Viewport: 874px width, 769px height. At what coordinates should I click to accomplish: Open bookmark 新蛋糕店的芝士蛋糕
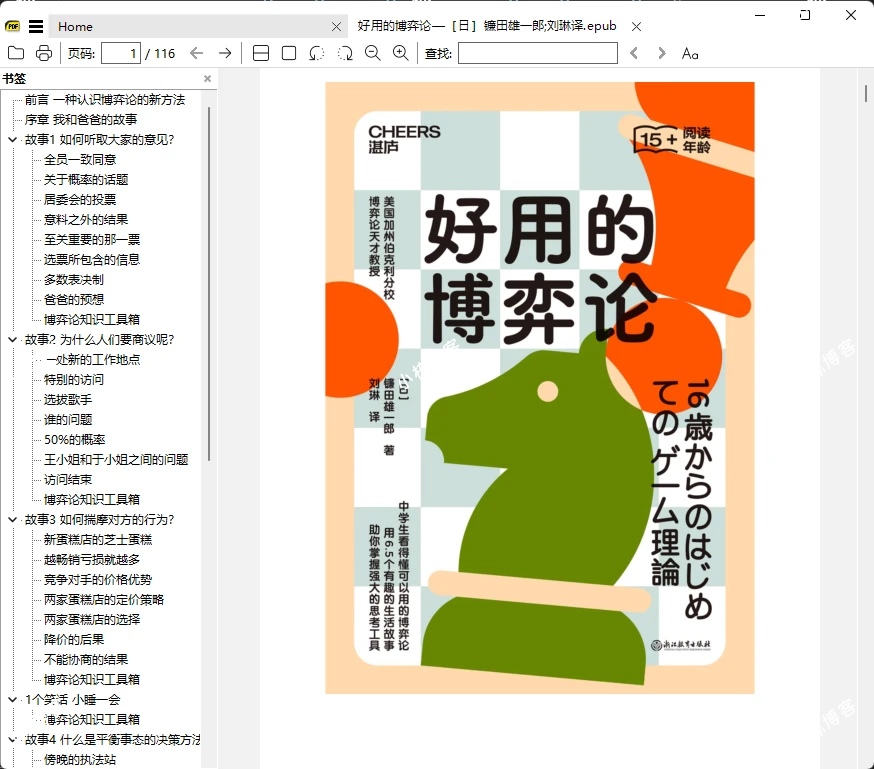click(98, 539)
